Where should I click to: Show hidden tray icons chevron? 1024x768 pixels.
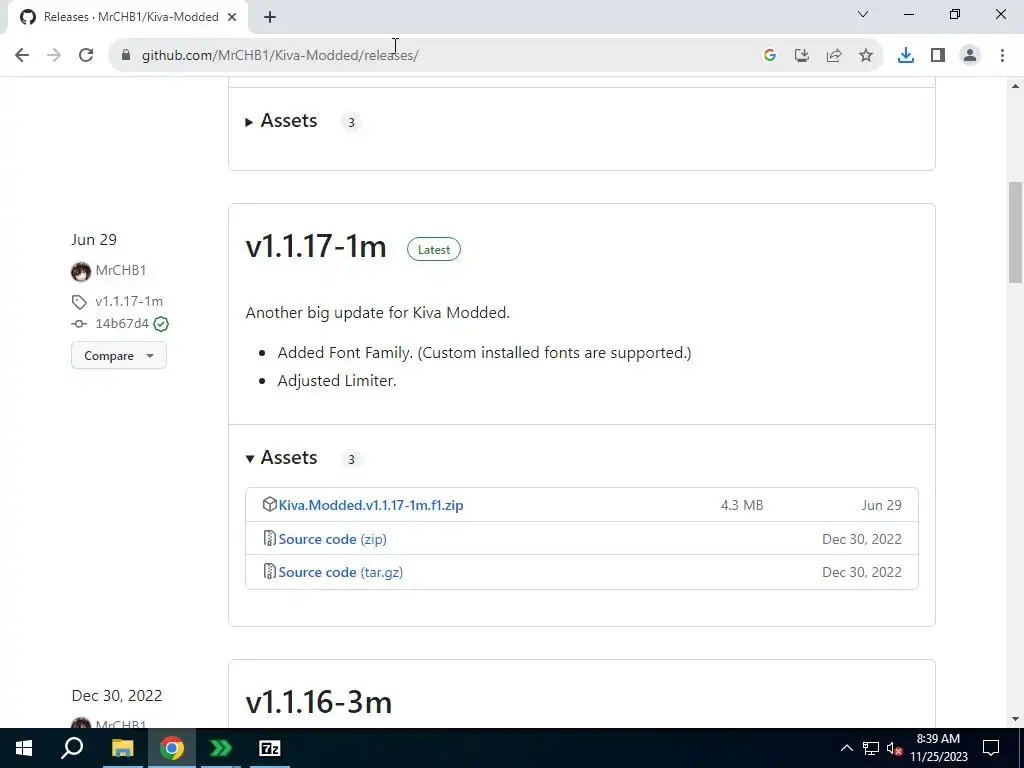click(x=846, y=748)
